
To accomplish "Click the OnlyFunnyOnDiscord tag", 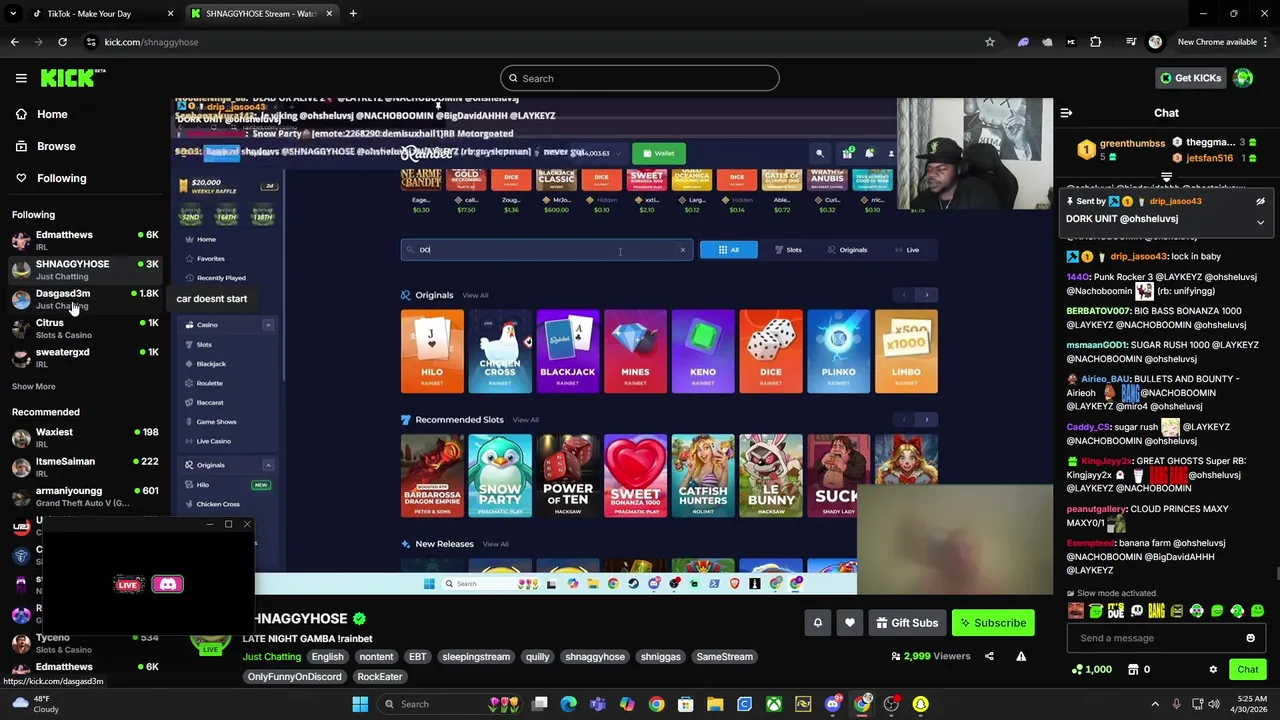I will click(x=294, y=677).
